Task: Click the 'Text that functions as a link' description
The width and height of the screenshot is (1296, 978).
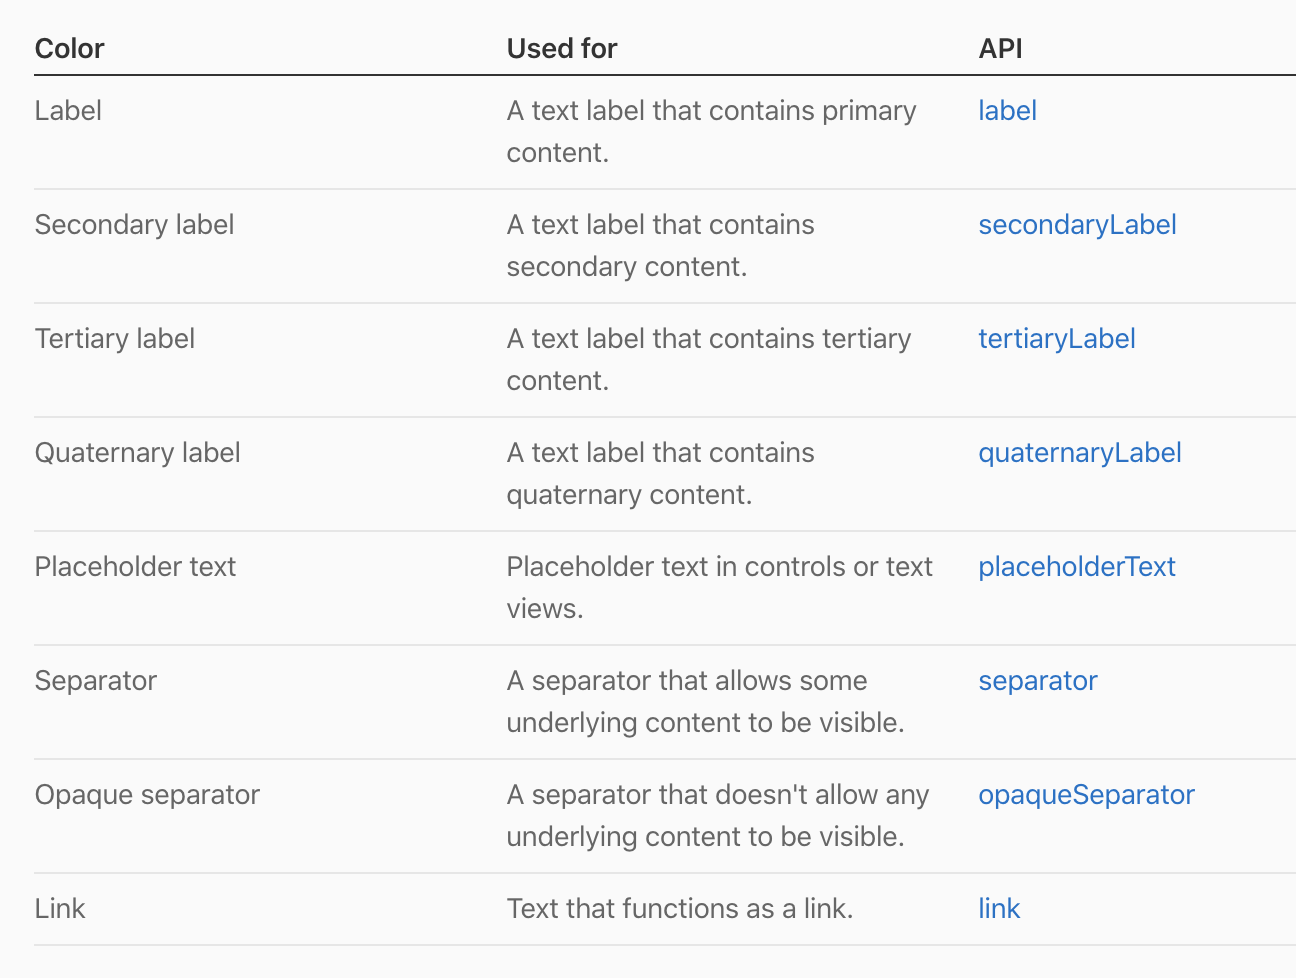Action: pos(679,909)
